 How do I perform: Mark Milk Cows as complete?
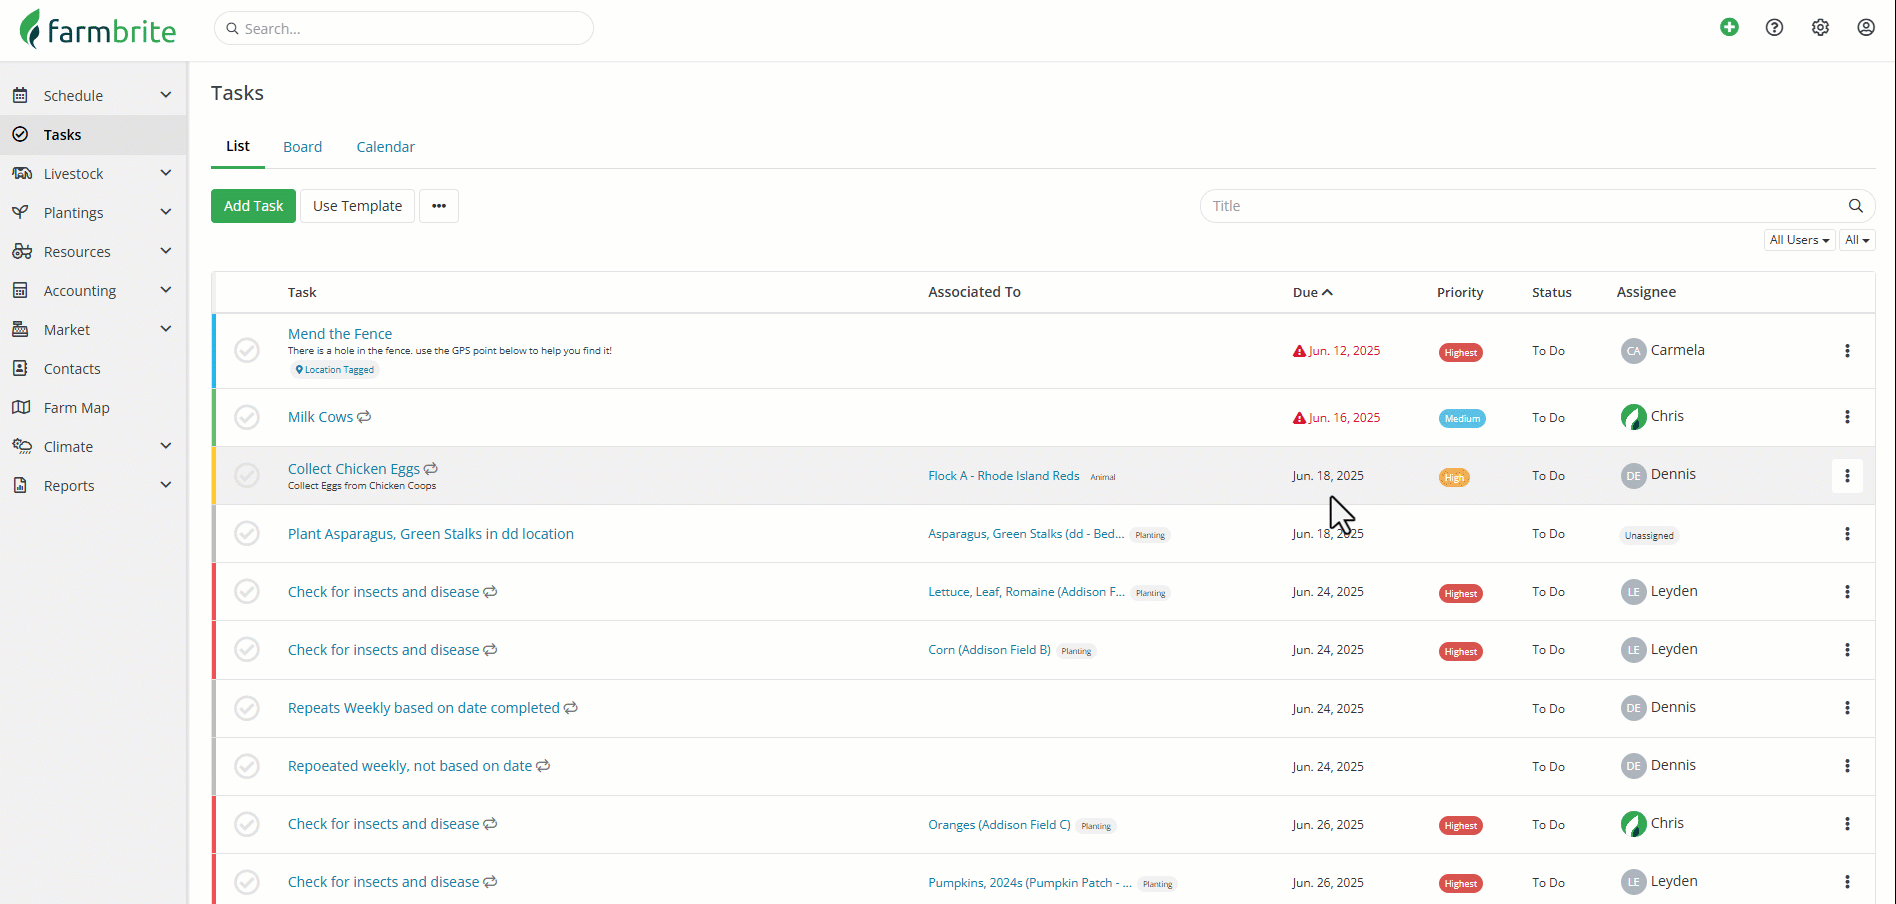[247, 417]
